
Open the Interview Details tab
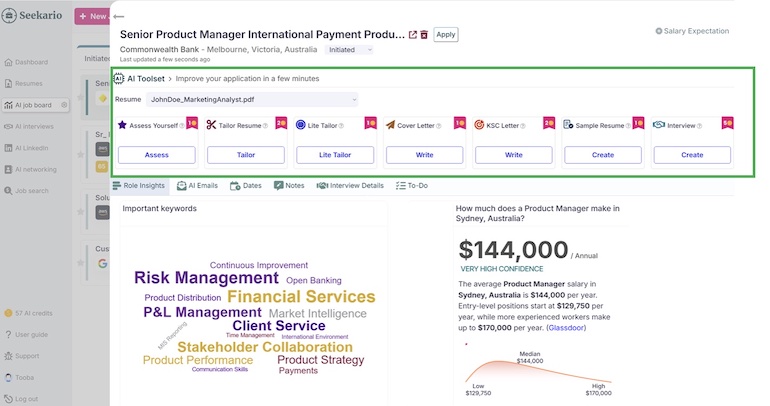(350, 185)
